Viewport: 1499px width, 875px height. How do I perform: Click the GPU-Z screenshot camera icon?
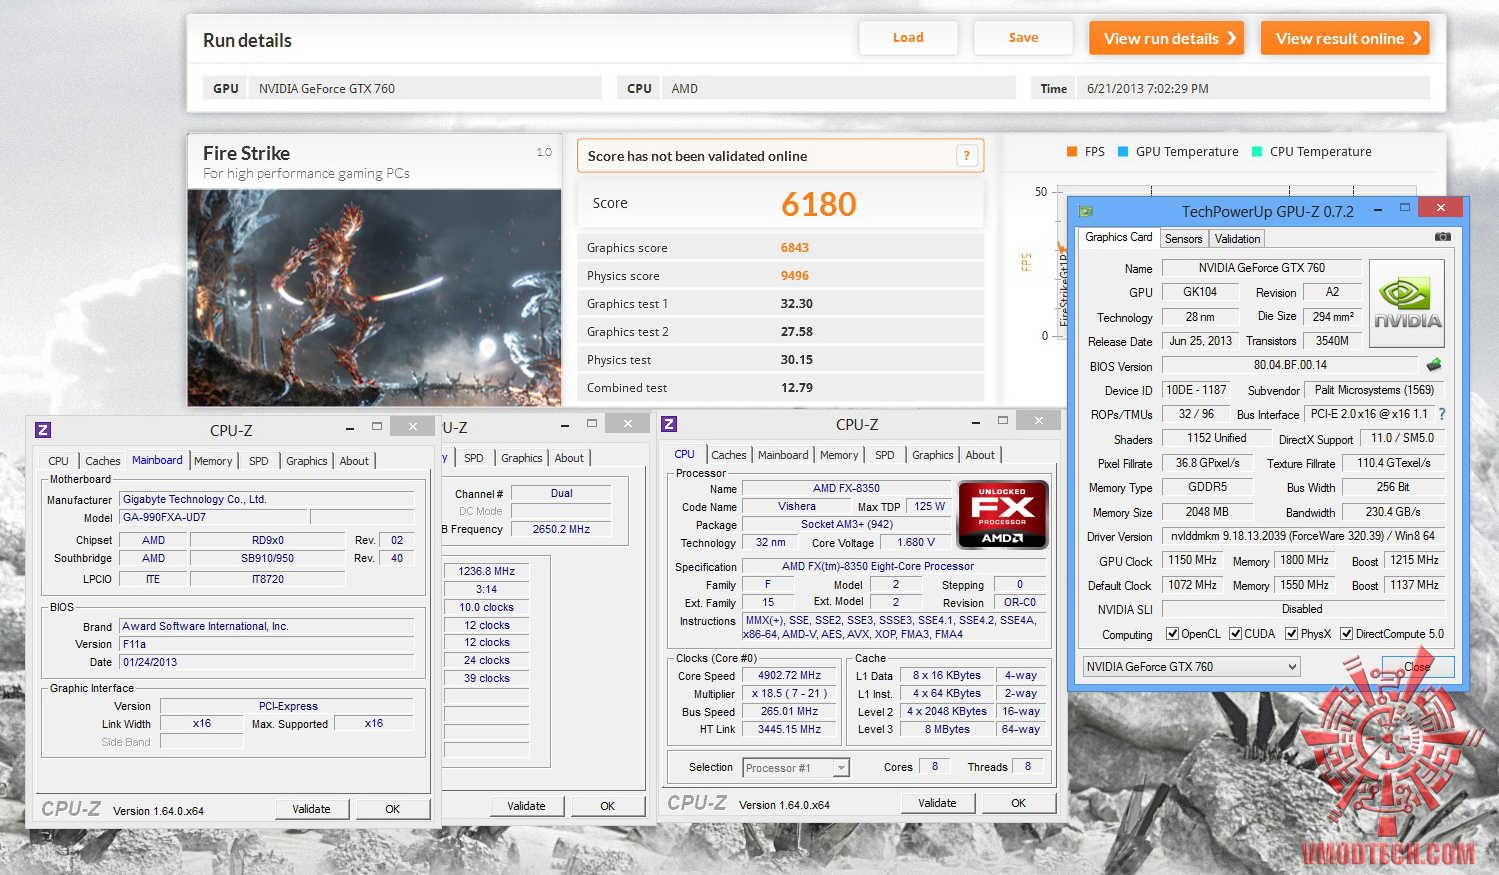pyautogui.click(x=1442, y=237)
